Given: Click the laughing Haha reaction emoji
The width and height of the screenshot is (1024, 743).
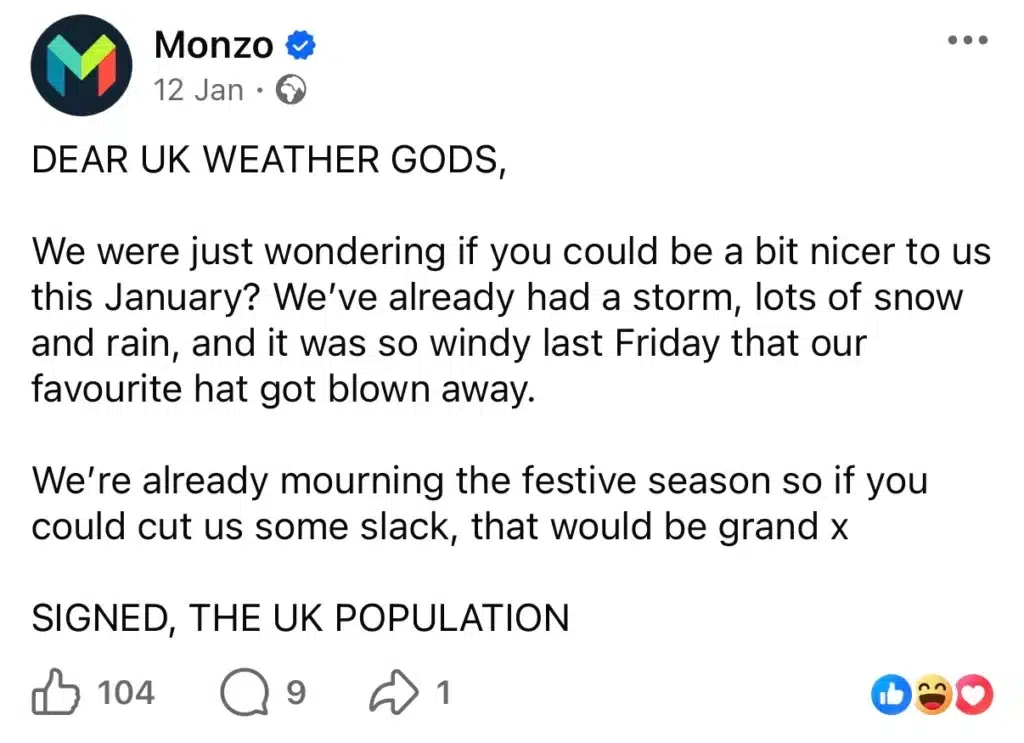Looking at the screenshot, I should click(x=931, y=693).
